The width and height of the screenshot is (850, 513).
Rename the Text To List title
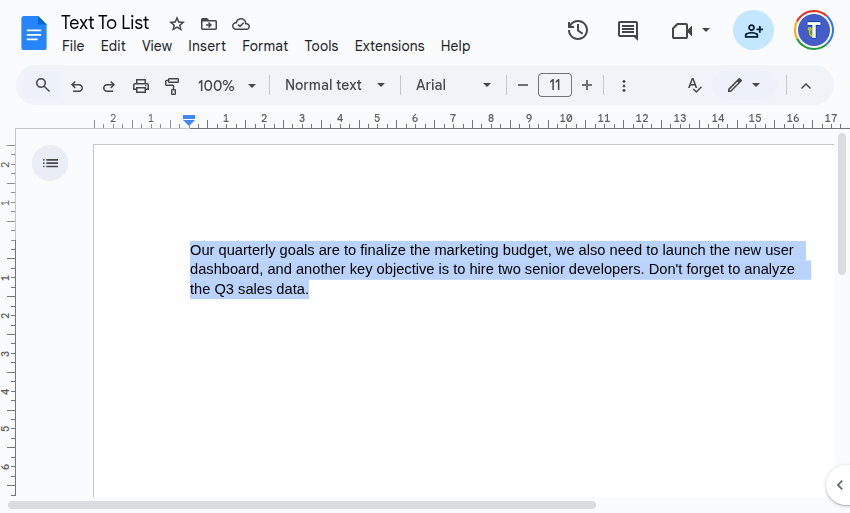(x=105, y=23)
